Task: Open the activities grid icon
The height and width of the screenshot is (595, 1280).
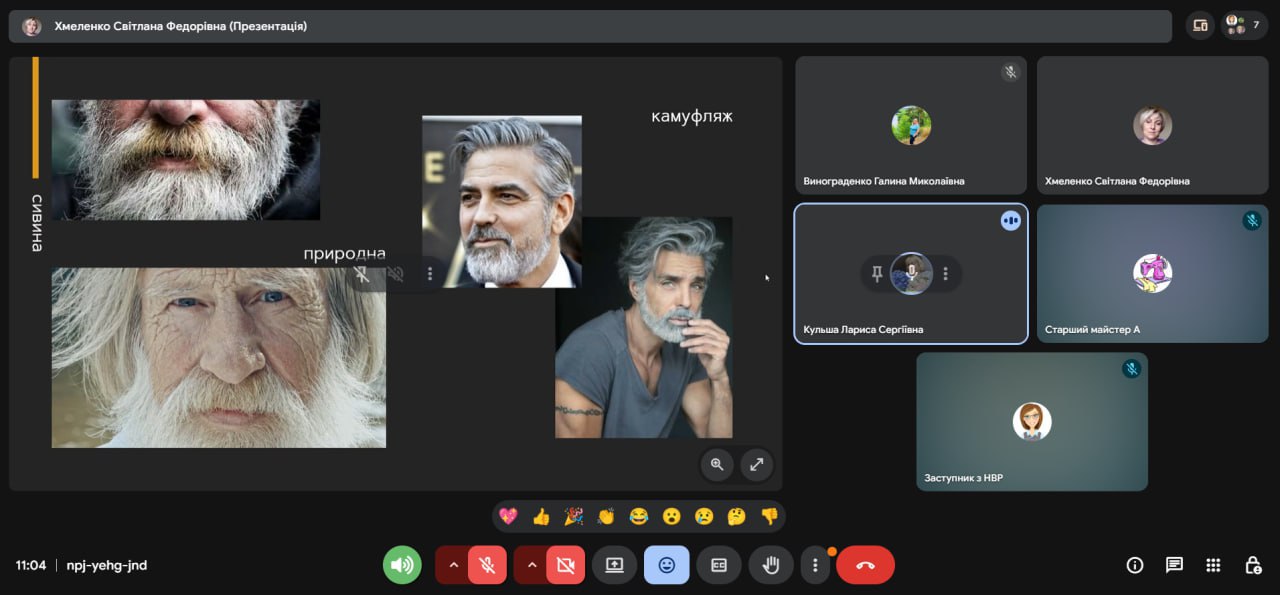Action: click(x=1213, y=565)
